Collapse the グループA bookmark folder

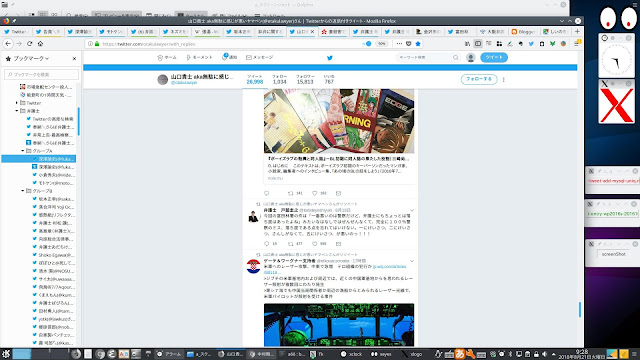point(23,151)
